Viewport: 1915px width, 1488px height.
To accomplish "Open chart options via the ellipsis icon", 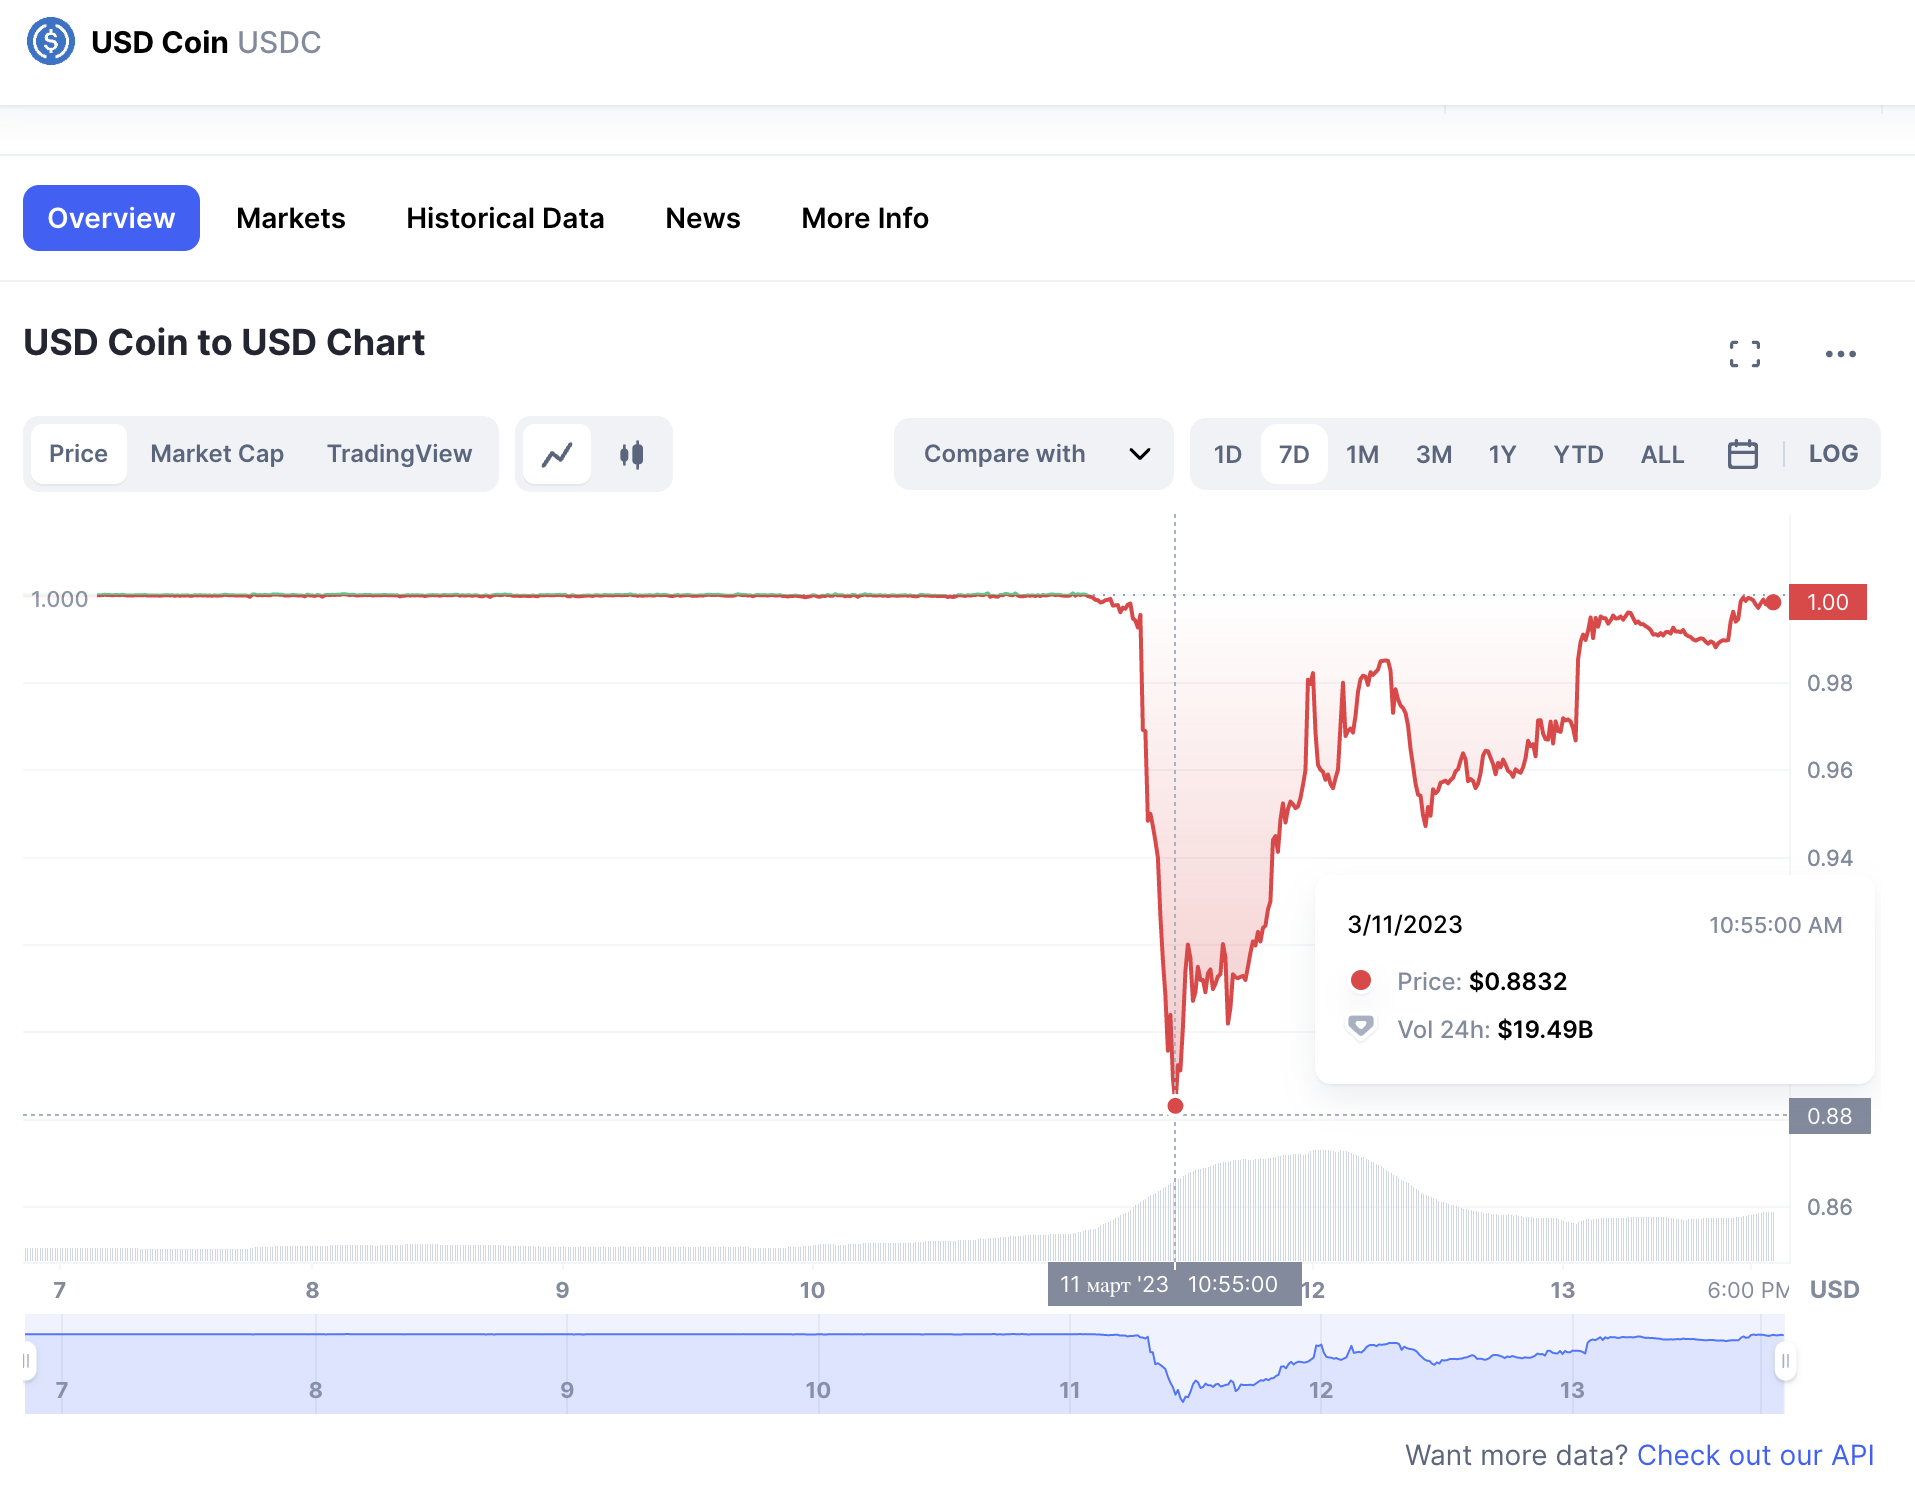I will pos(1840,353).
